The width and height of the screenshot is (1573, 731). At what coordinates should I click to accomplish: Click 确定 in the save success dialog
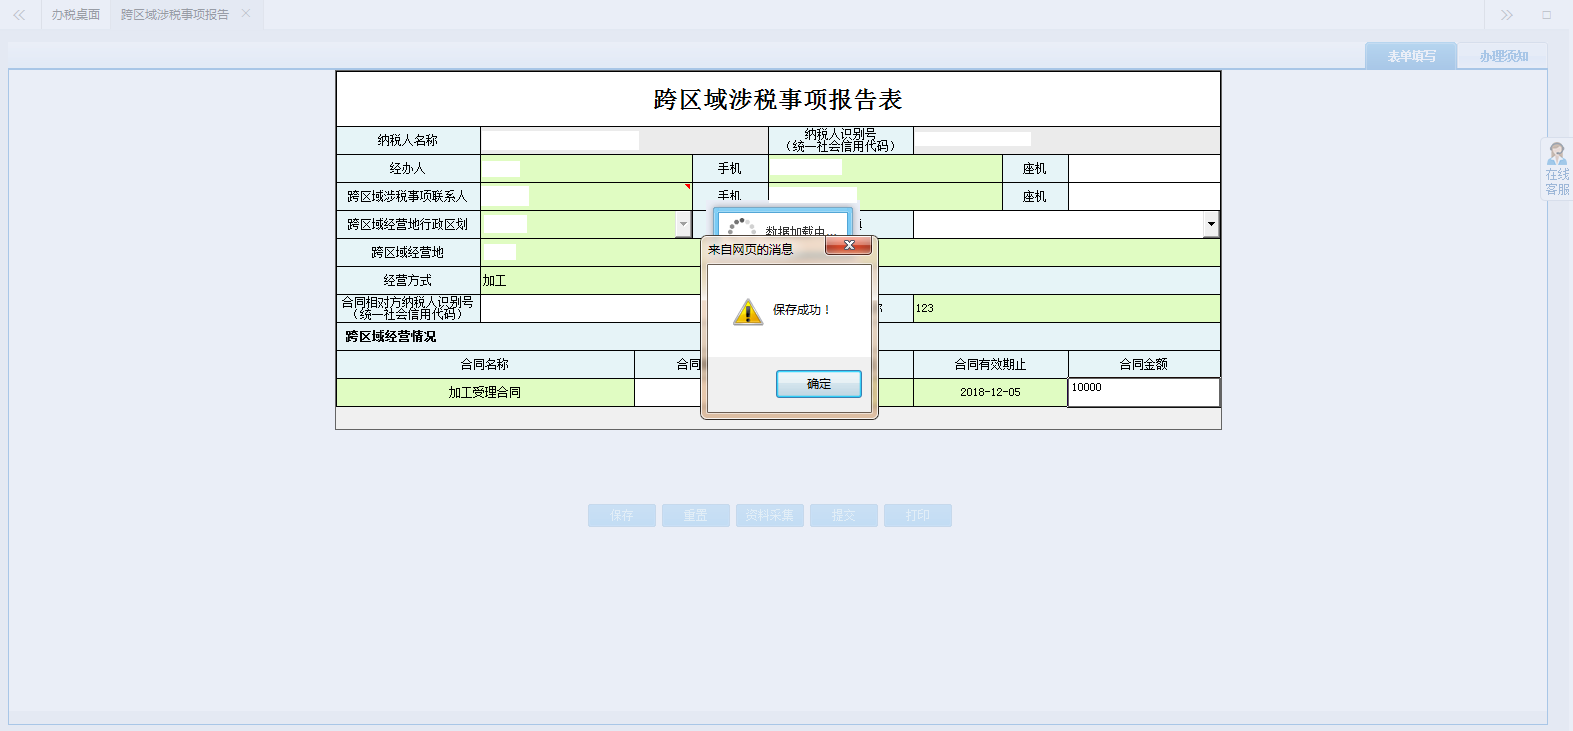(x=818, y=384)
